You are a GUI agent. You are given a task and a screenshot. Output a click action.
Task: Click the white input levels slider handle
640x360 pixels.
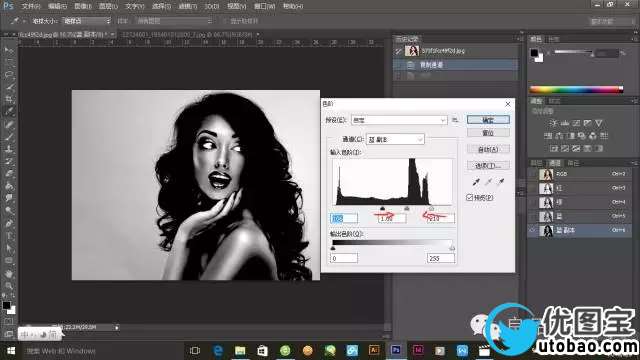(431, 209)
